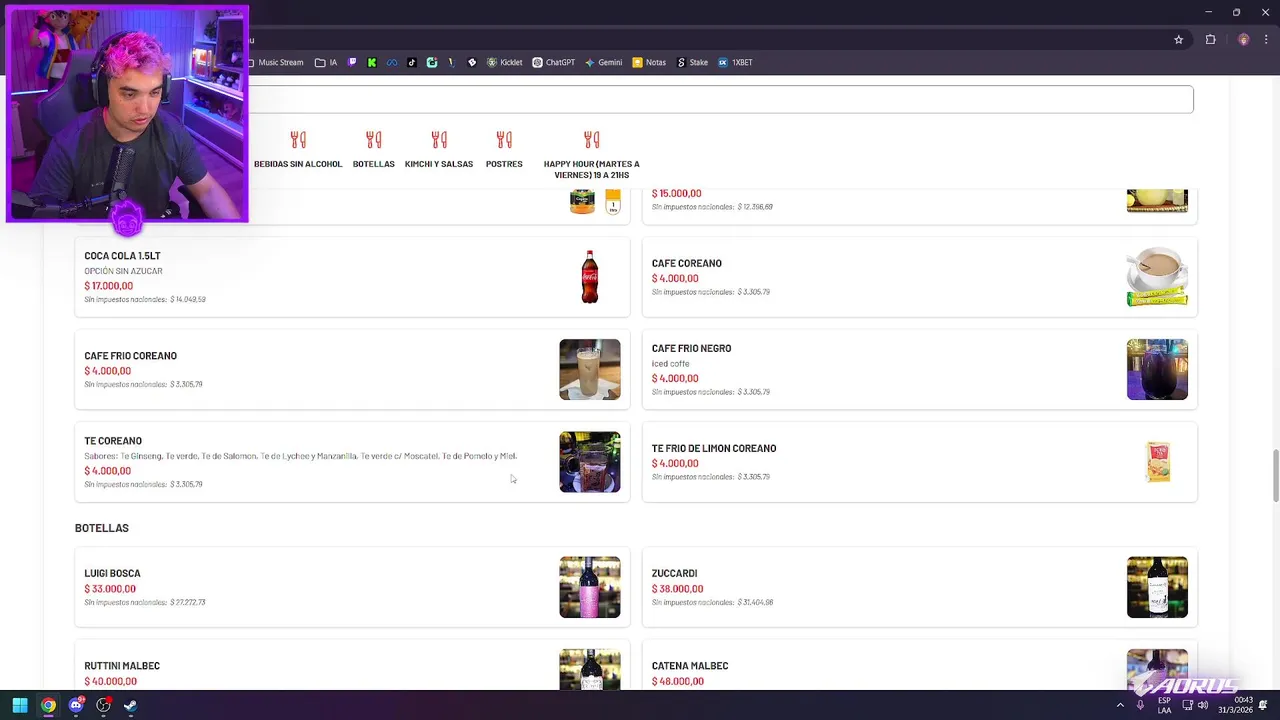Click the $ 33.000,00 Luigi Bosca price
Viewport: 1280px width, 720px height.
110,589
